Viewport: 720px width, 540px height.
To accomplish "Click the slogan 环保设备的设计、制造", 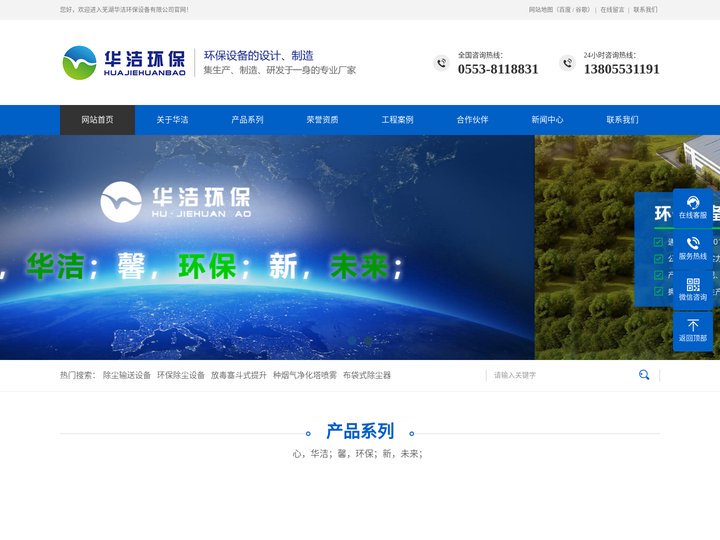I will click(x=259, y=56).
